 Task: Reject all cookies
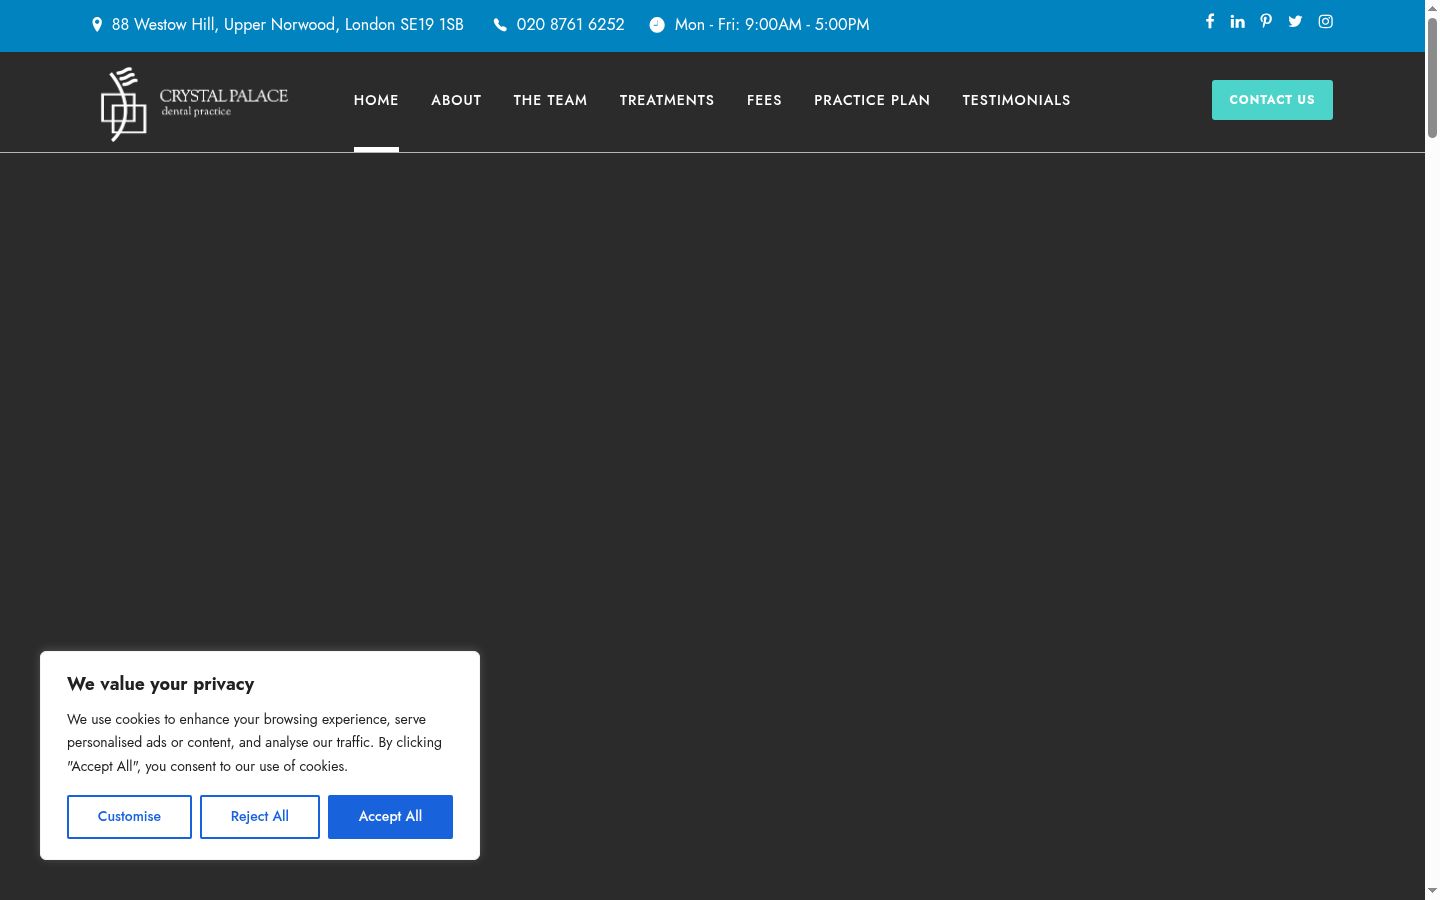pos(260,817)
